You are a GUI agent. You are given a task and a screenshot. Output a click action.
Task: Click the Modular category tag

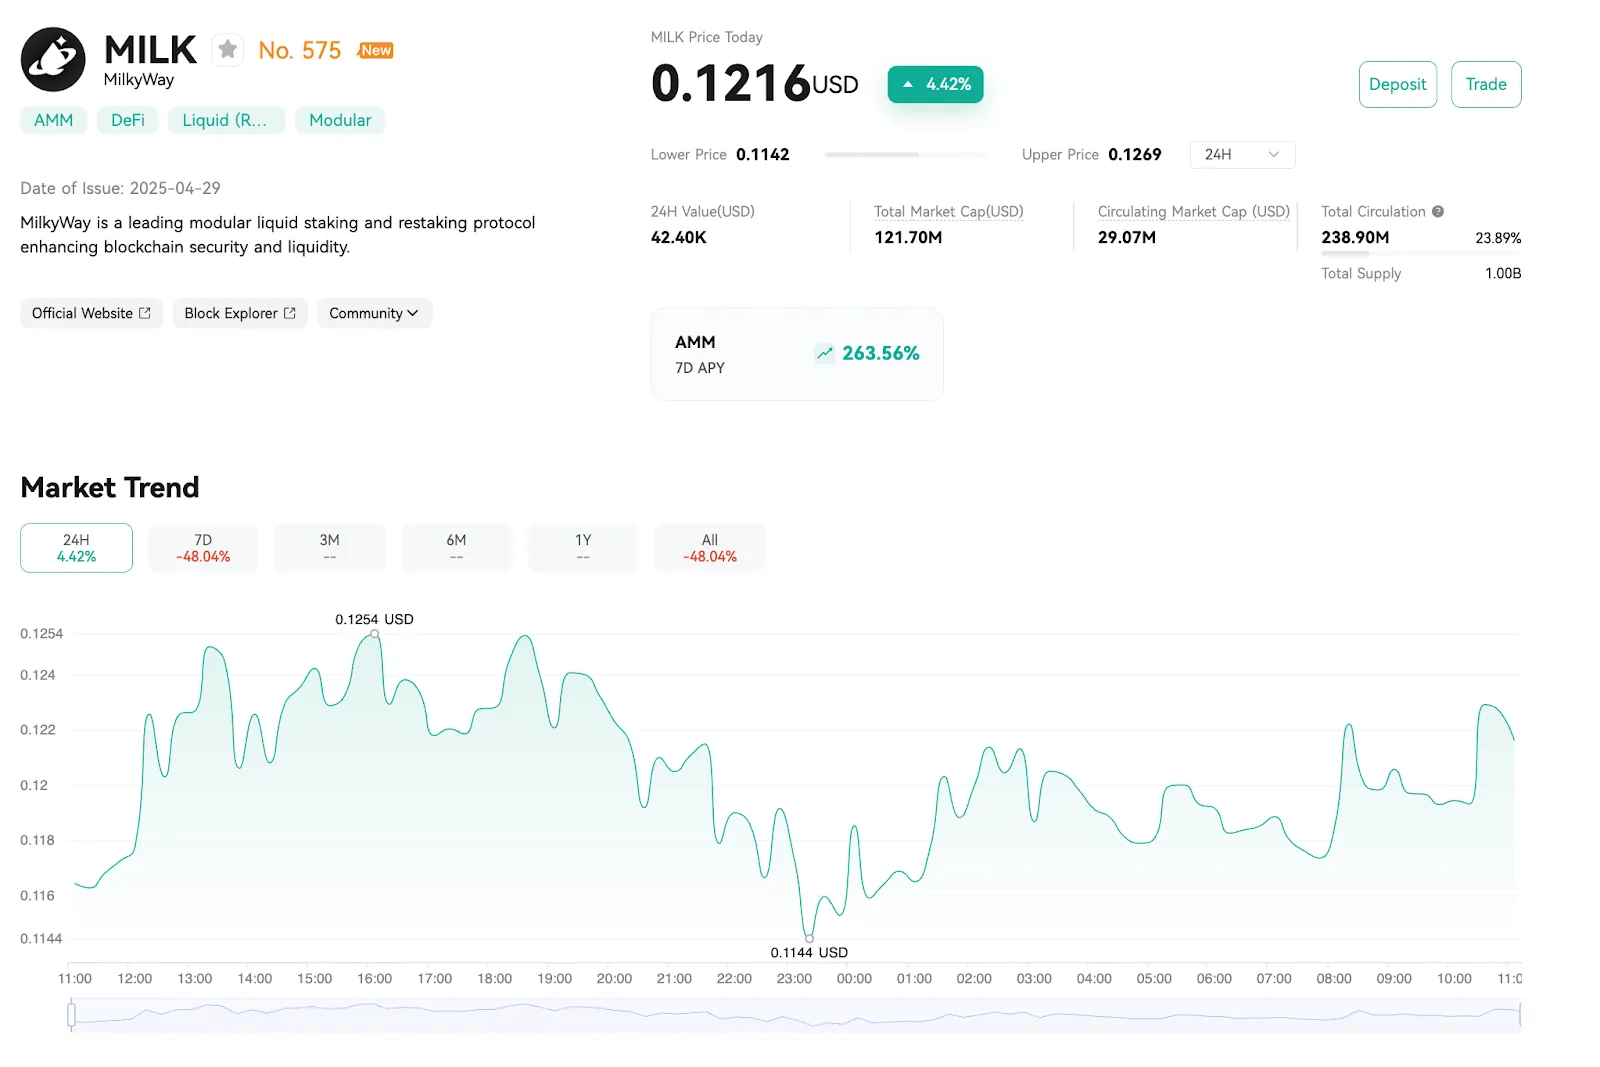[x=340, y=120]
